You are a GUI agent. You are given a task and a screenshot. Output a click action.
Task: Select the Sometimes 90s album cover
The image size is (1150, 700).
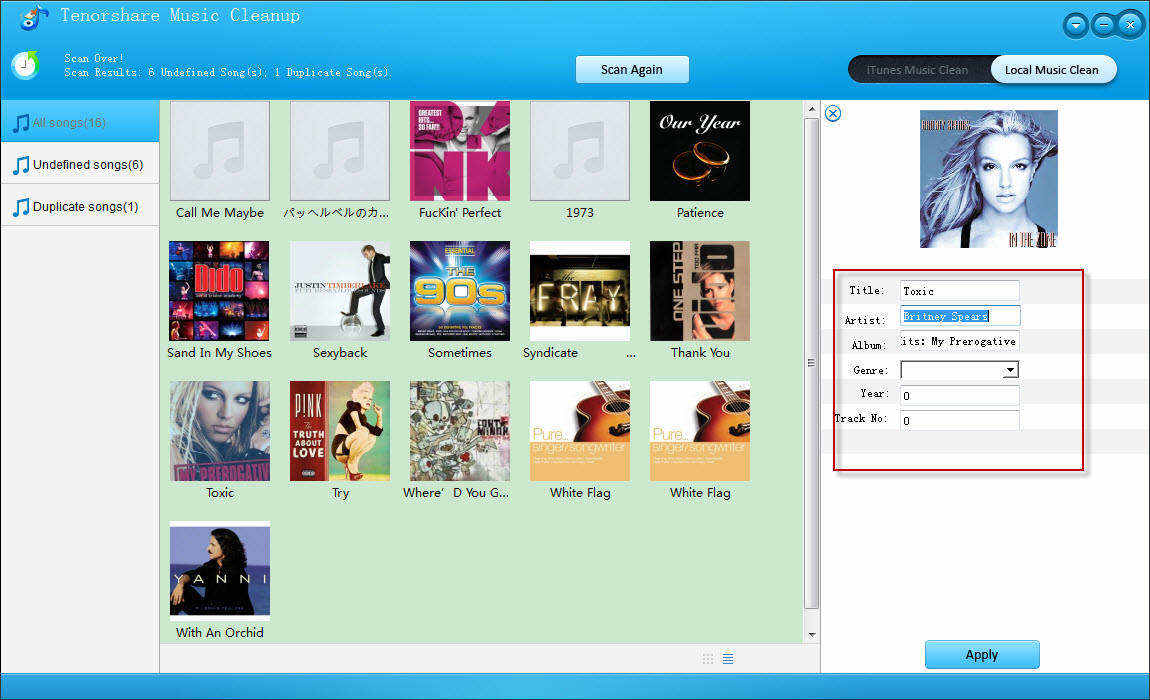coord(460,291)
